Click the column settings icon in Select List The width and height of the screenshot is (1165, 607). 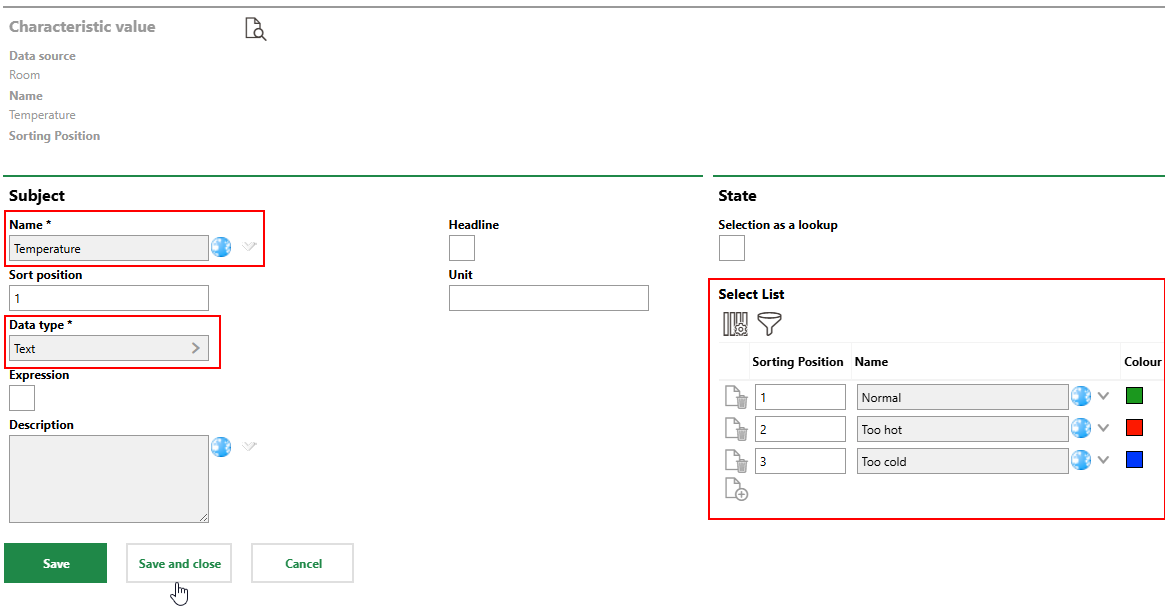[x=735, y=324]
